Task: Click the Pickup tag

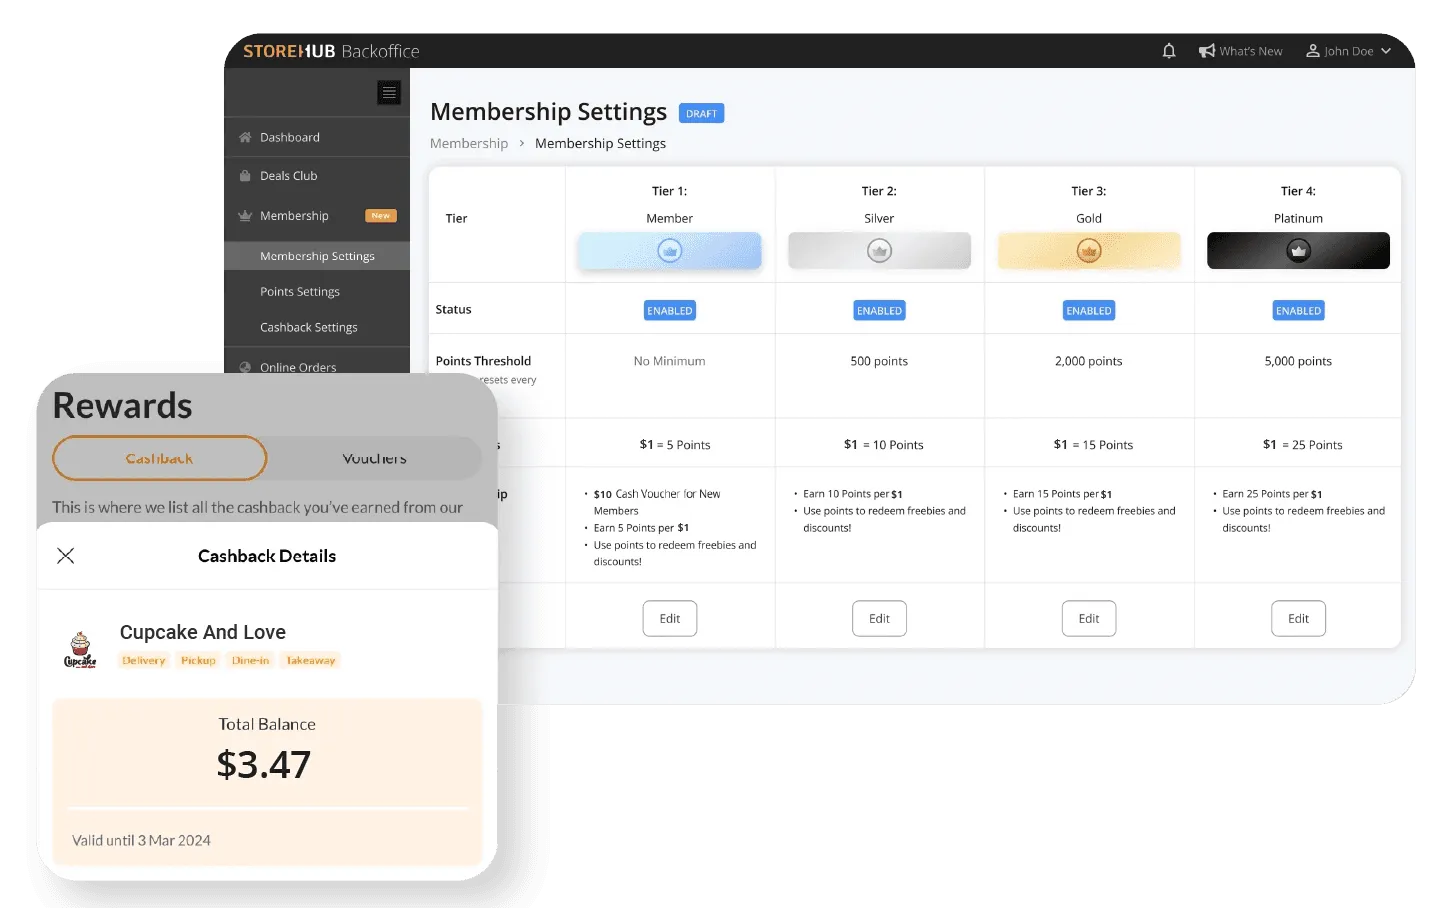Action: pyautogui.click(x=198, y=660)
